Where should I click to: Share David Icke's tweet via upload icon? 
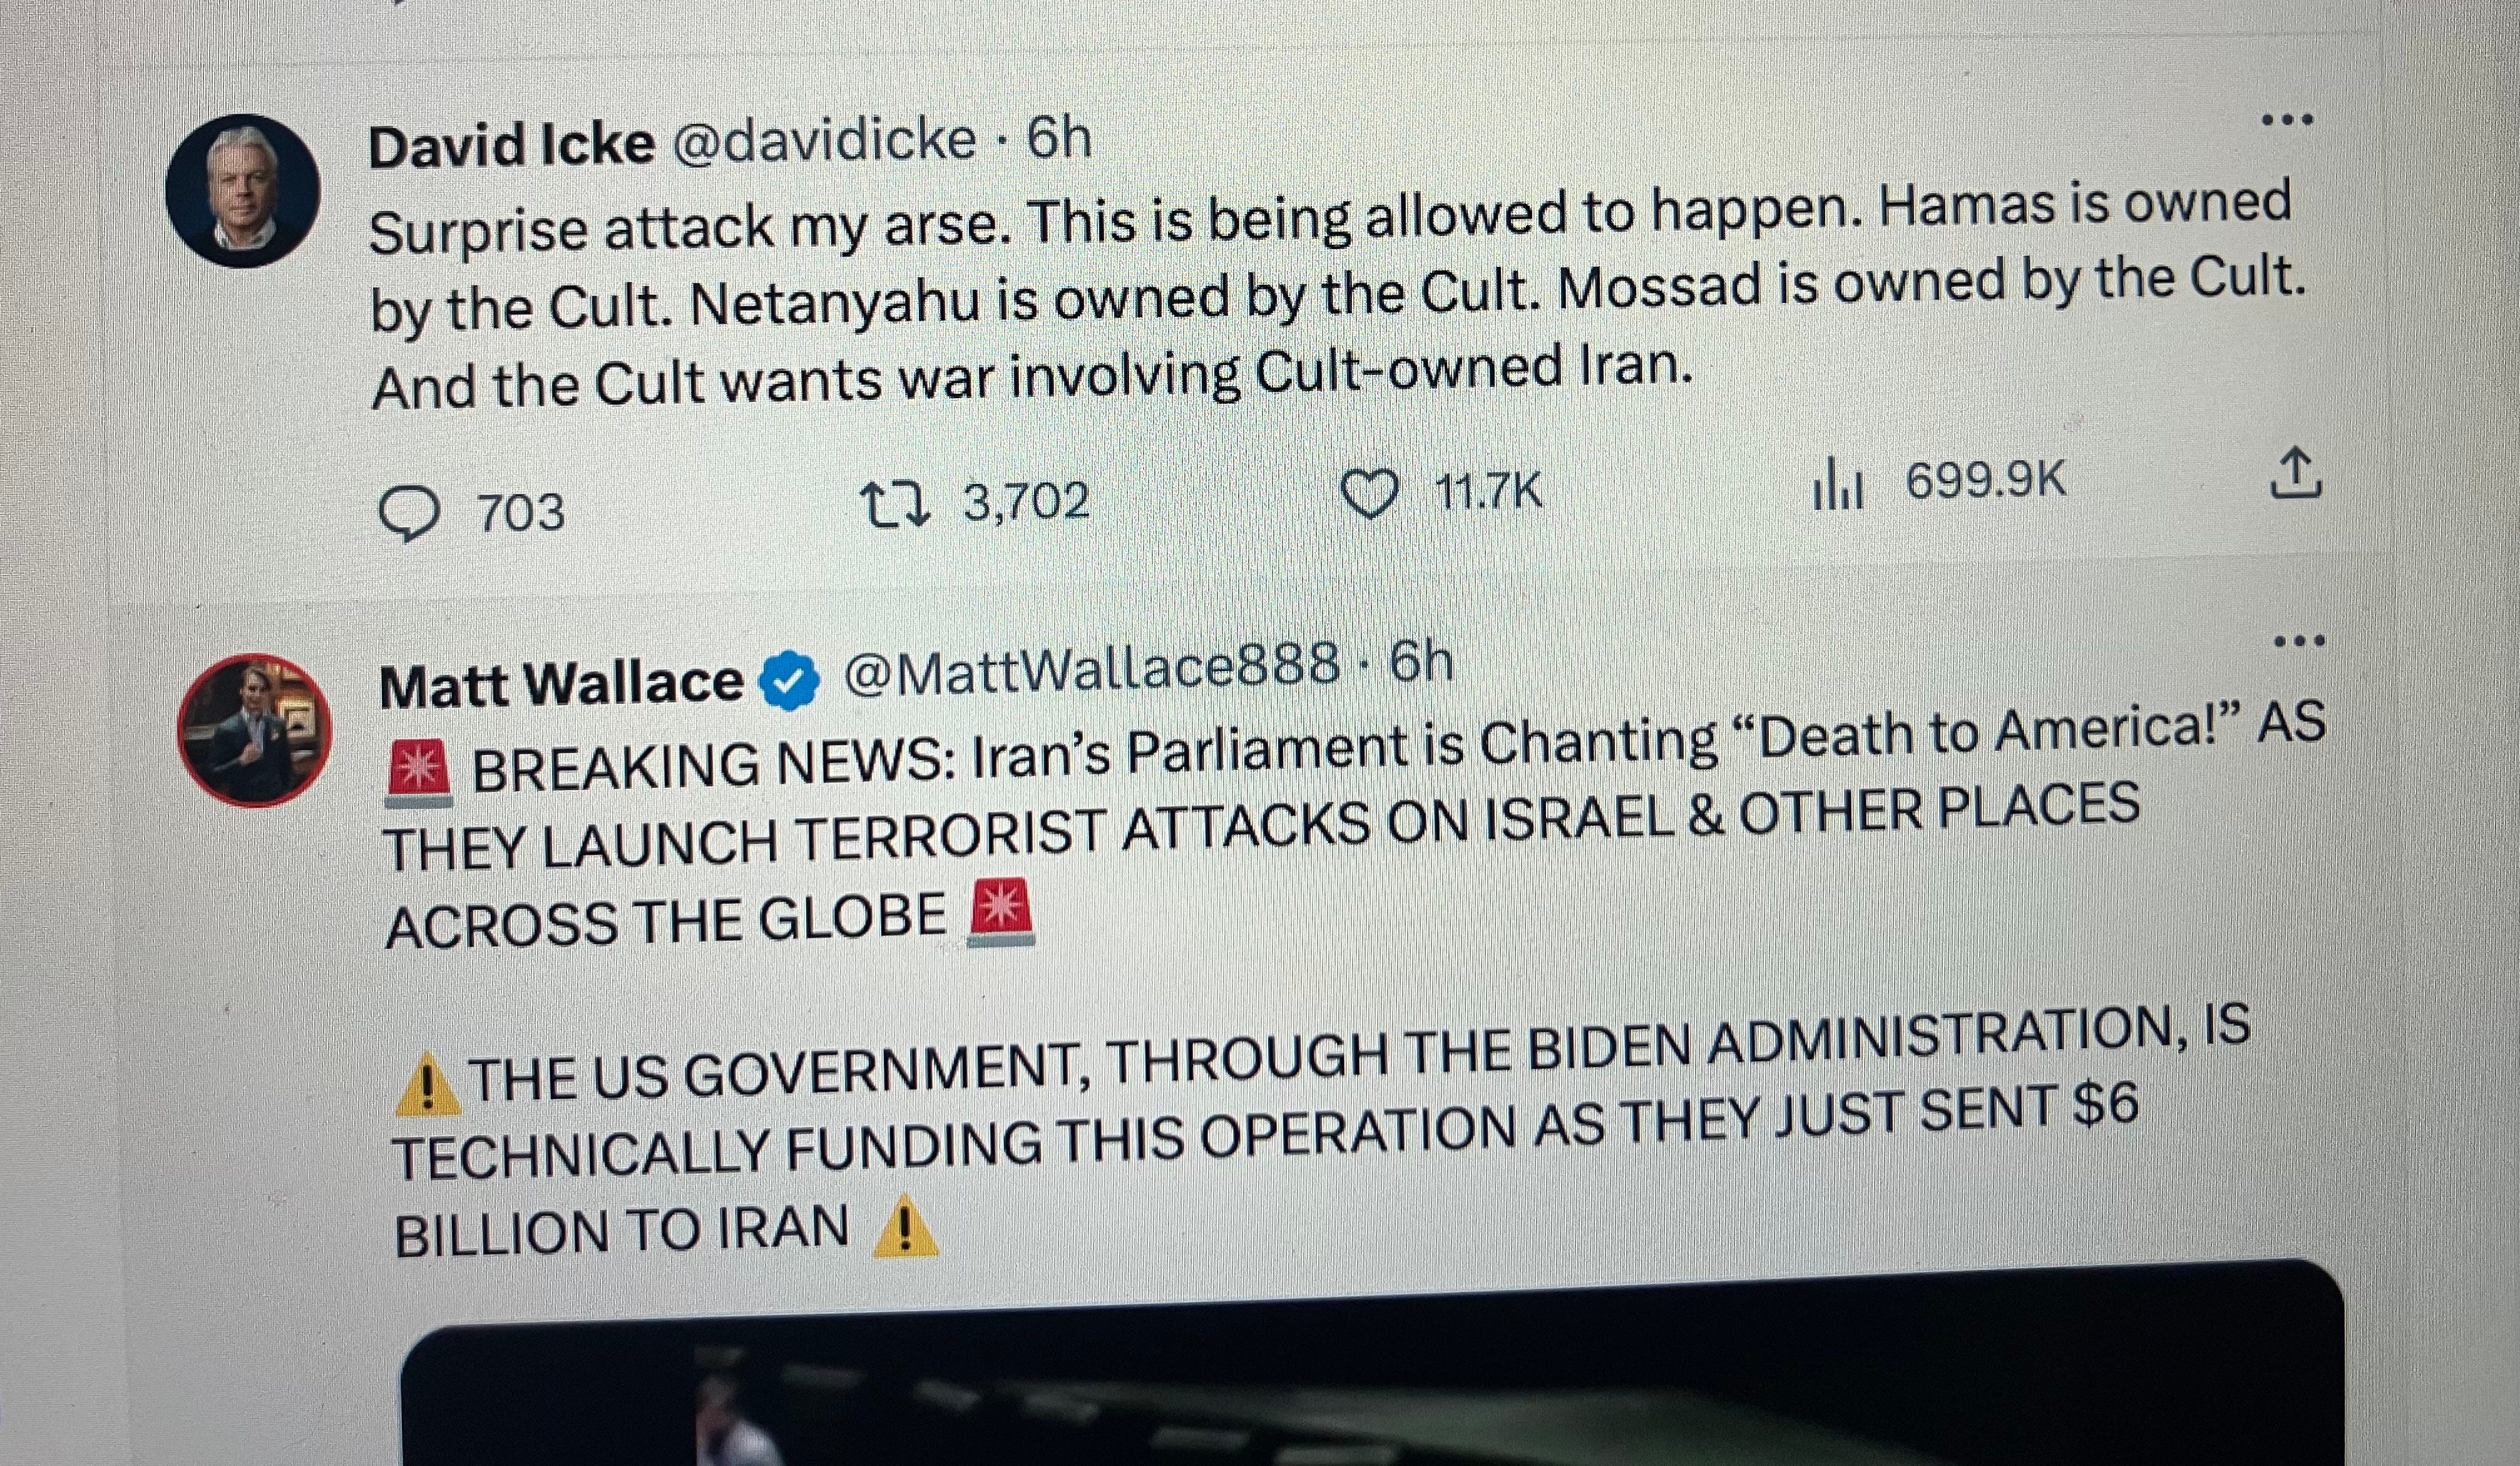(x=2296, y=473)
